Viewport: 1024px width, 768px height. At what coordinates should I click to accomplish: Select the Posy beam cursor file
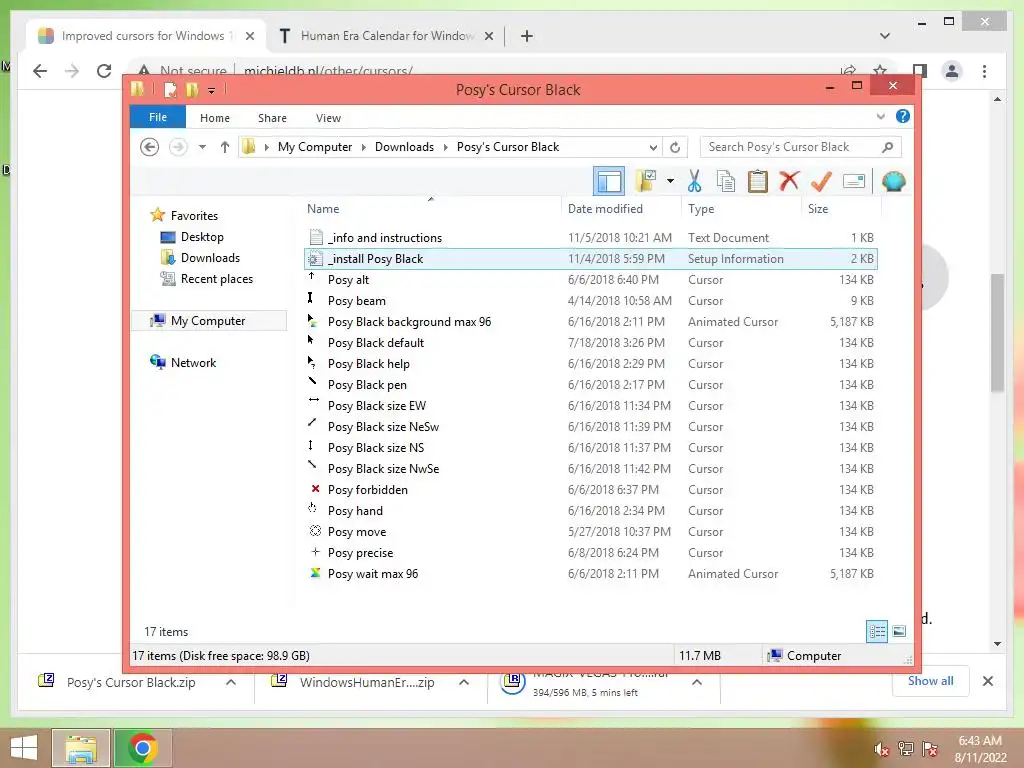pyautogui.click(x=590, y=300)
